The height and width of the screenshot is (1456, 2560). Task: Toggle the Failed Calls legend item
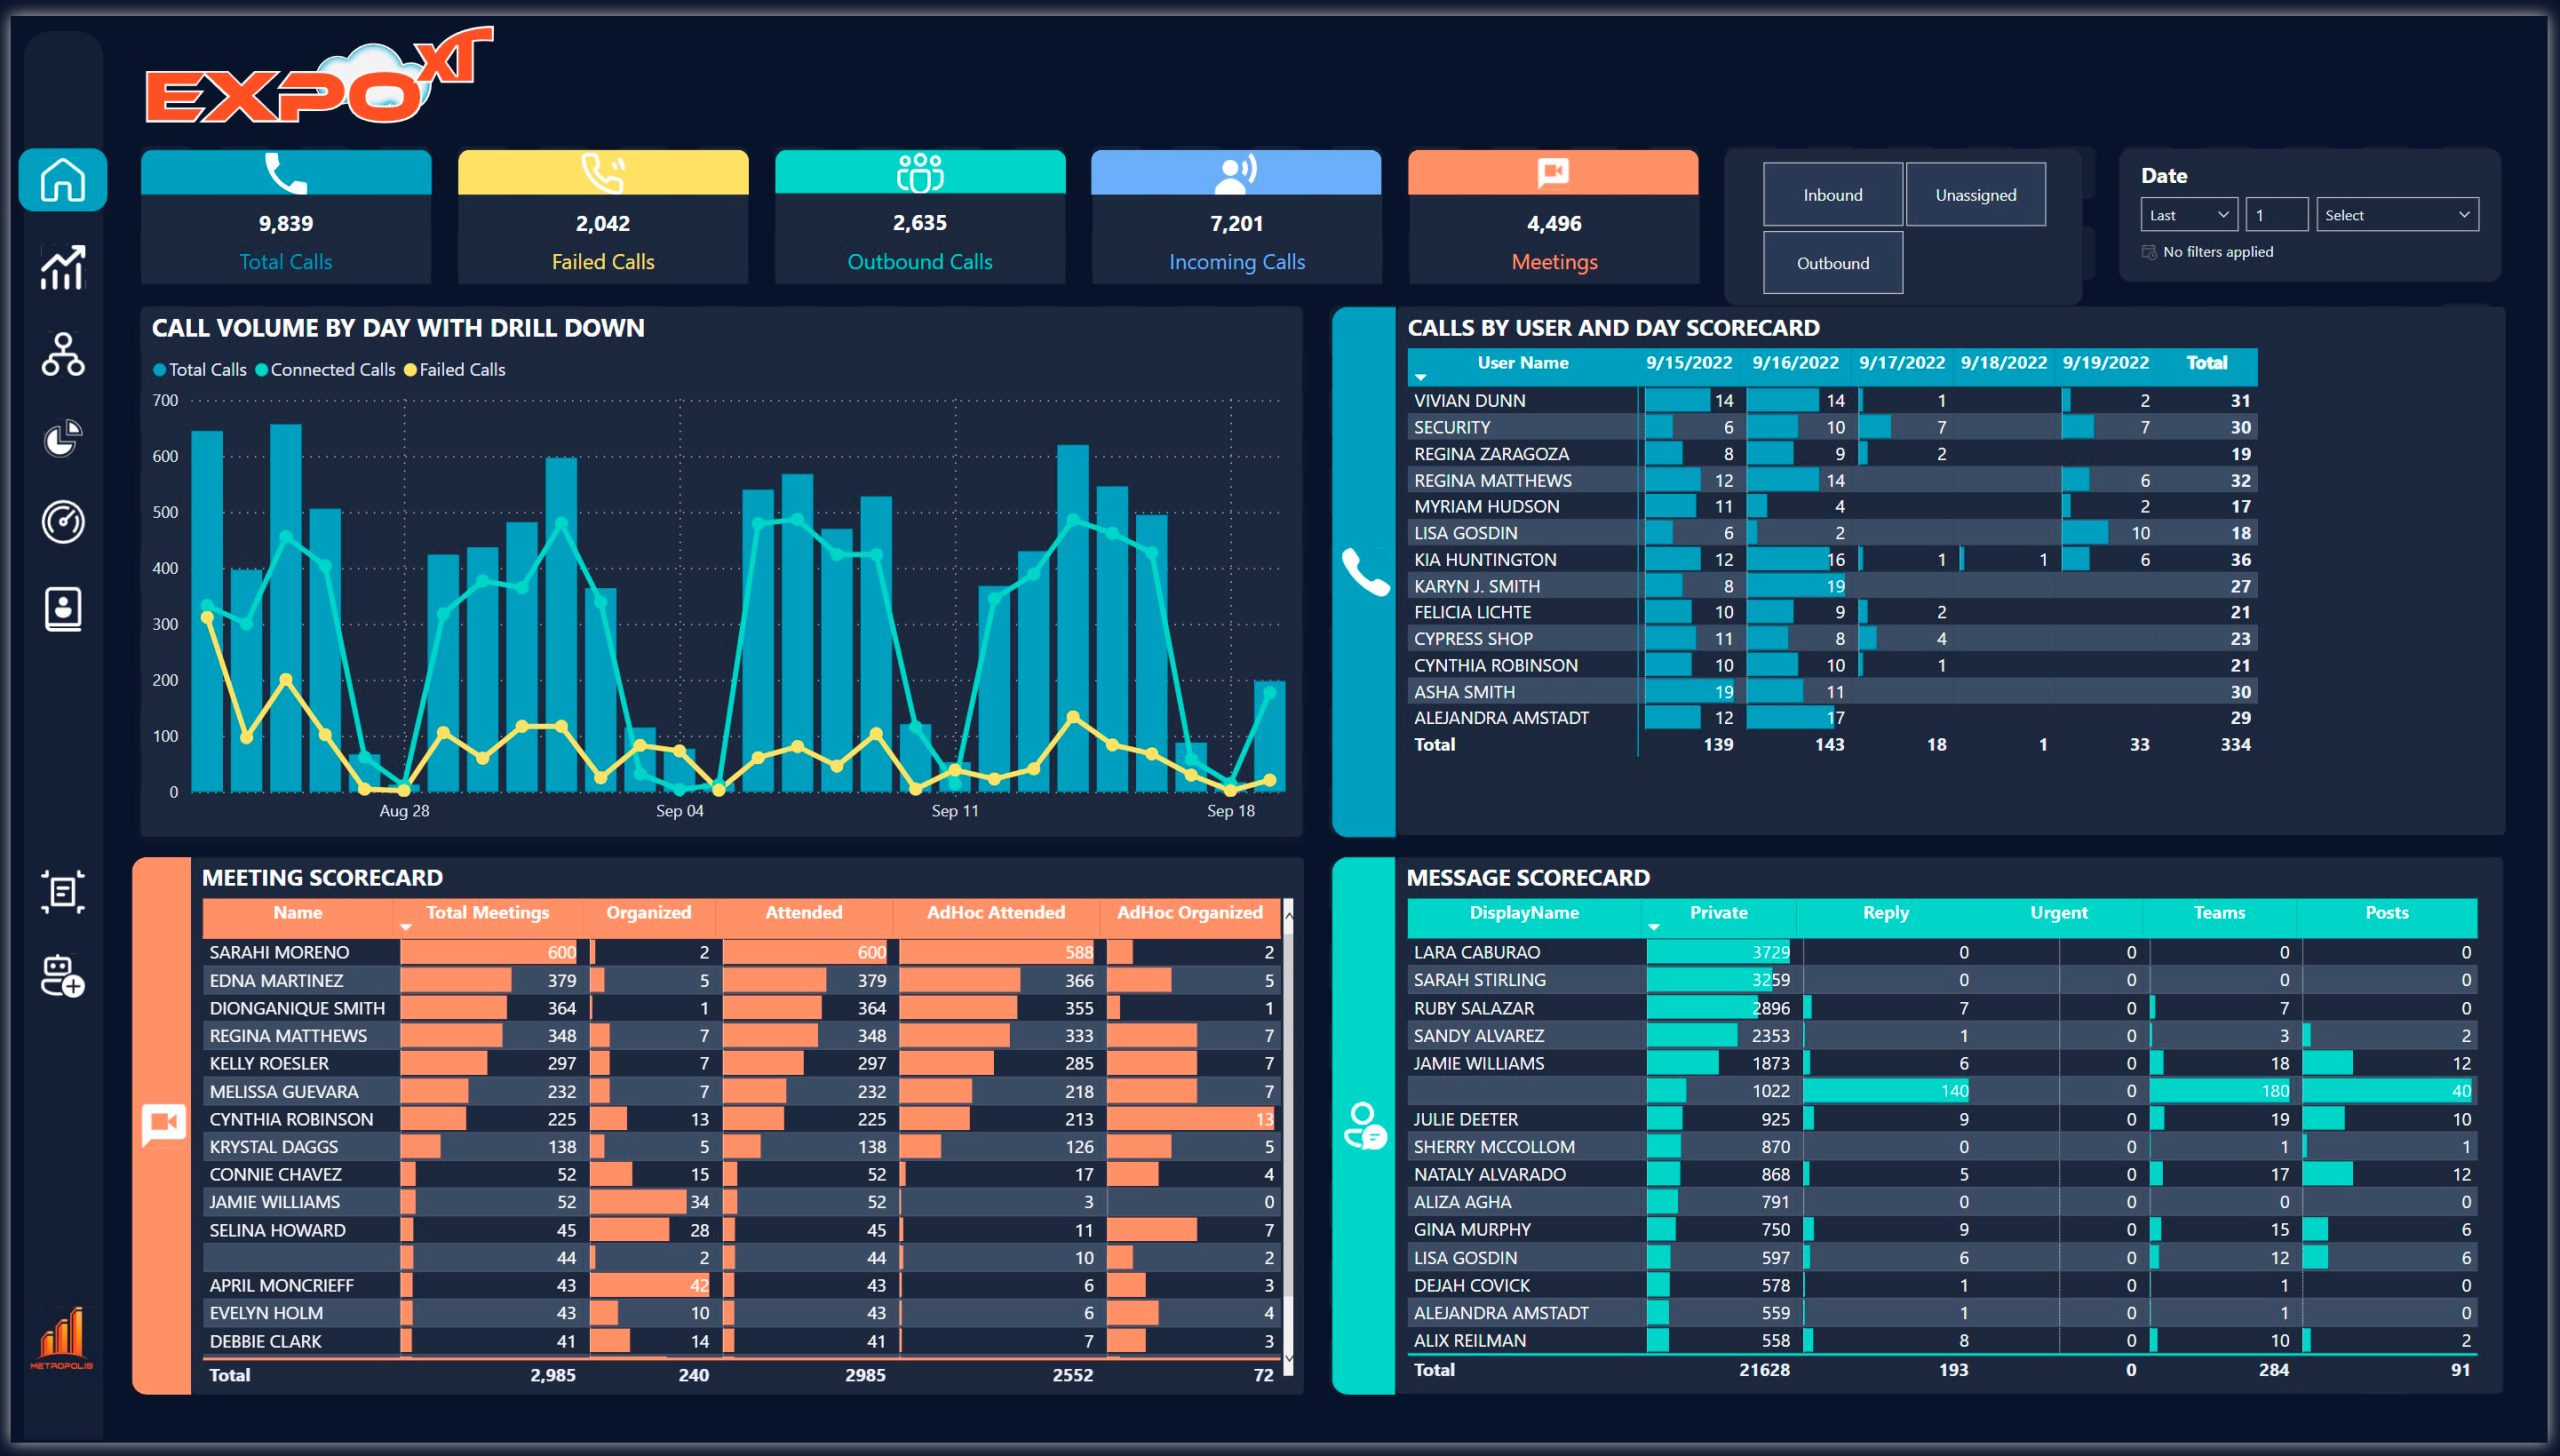(456, 369)
